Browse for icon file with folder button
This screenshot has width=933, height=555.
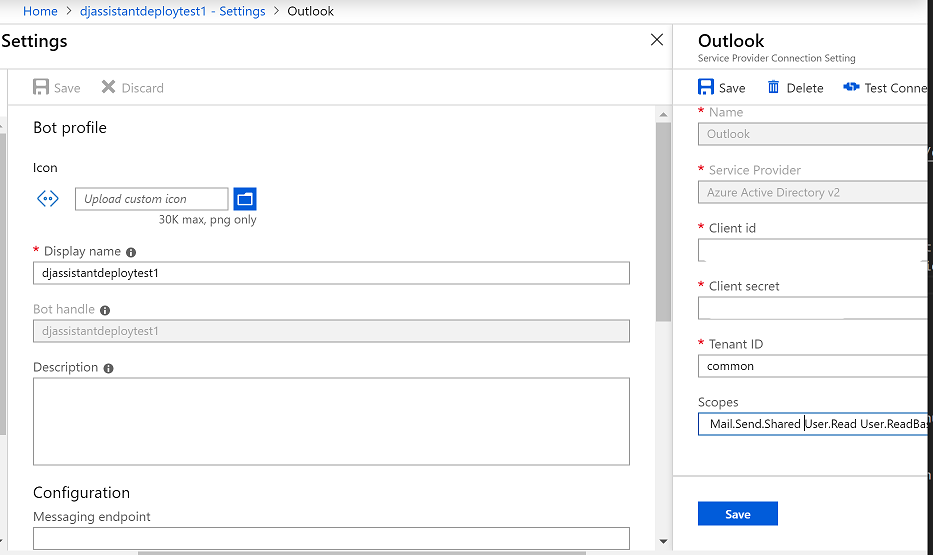coord(245,199)
